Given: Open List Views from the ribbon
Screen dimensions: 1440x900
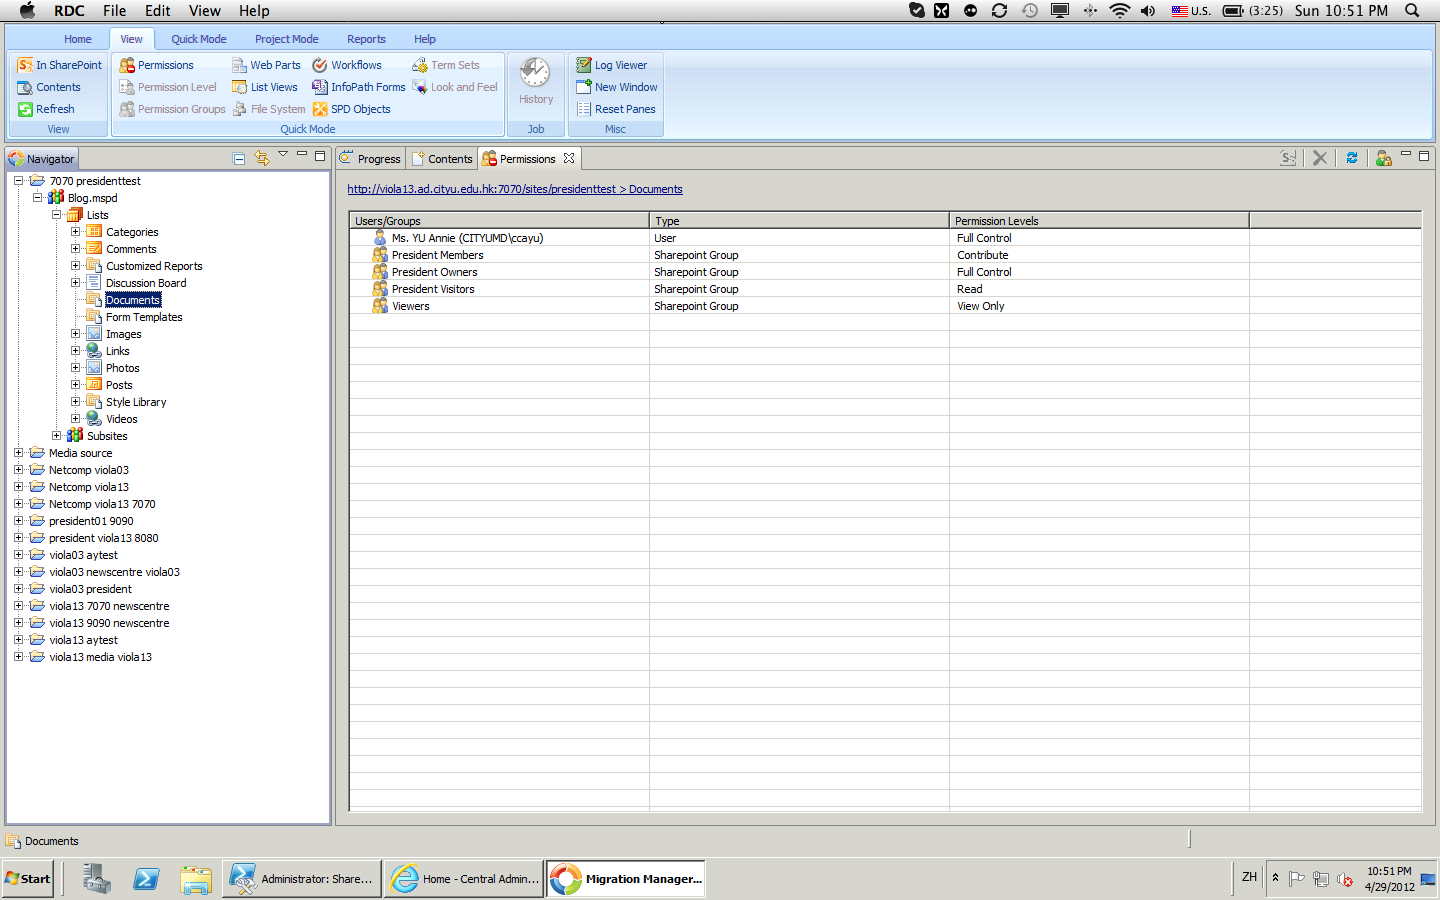Looking at the screenshot, I should point(265,87).
